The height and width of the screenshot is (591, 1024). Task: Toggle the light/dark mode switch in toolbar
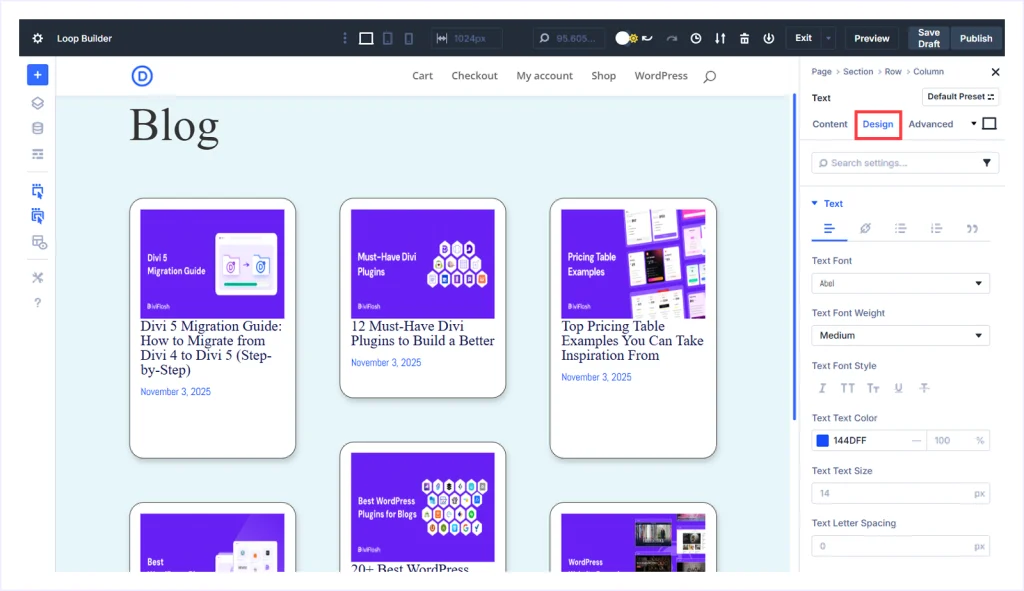[621, 38]
